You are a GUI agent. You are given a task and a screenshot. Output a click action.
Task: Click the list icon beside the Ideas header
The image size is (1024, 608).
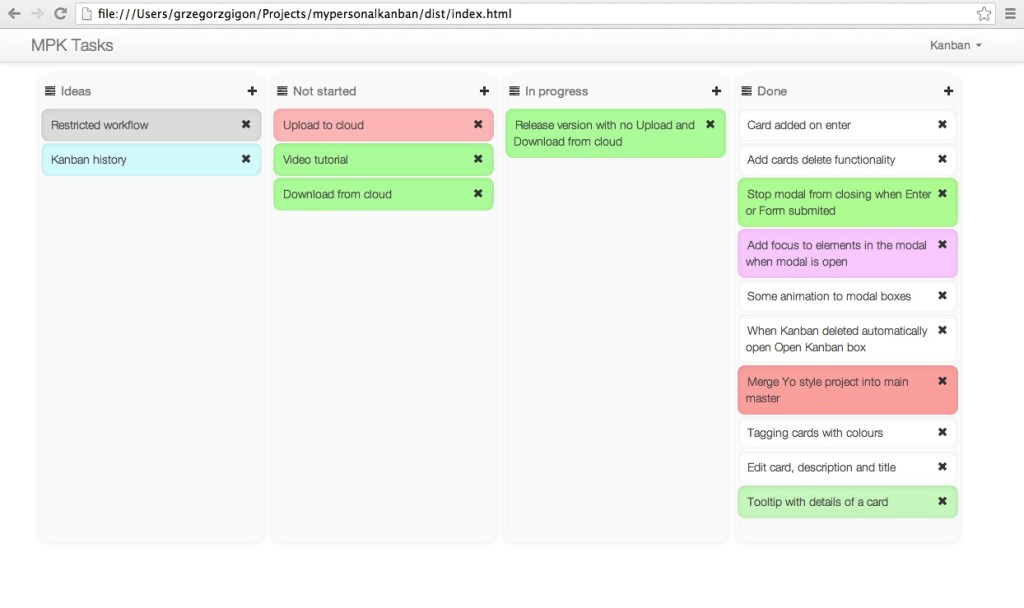tap(49, 91)
